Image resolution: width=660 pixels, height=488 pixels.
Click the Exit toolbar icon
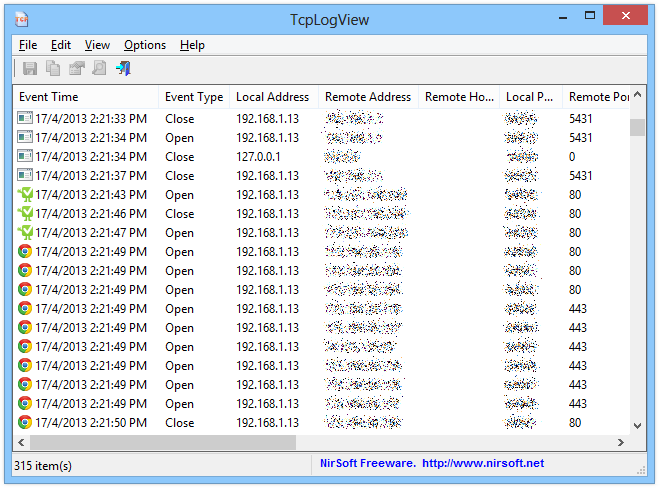[x=123, y=68]
